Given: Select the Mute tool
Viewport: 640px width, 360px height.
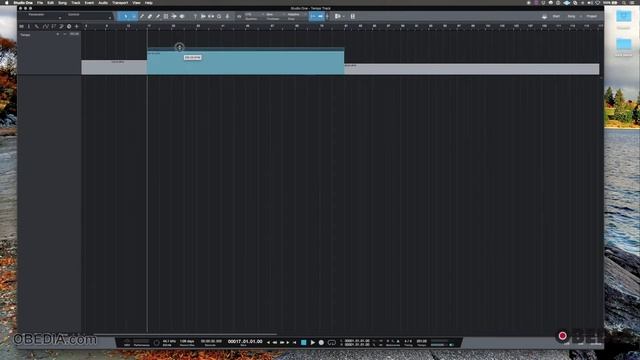Looking at the screenshot, I should click(166, 16).
